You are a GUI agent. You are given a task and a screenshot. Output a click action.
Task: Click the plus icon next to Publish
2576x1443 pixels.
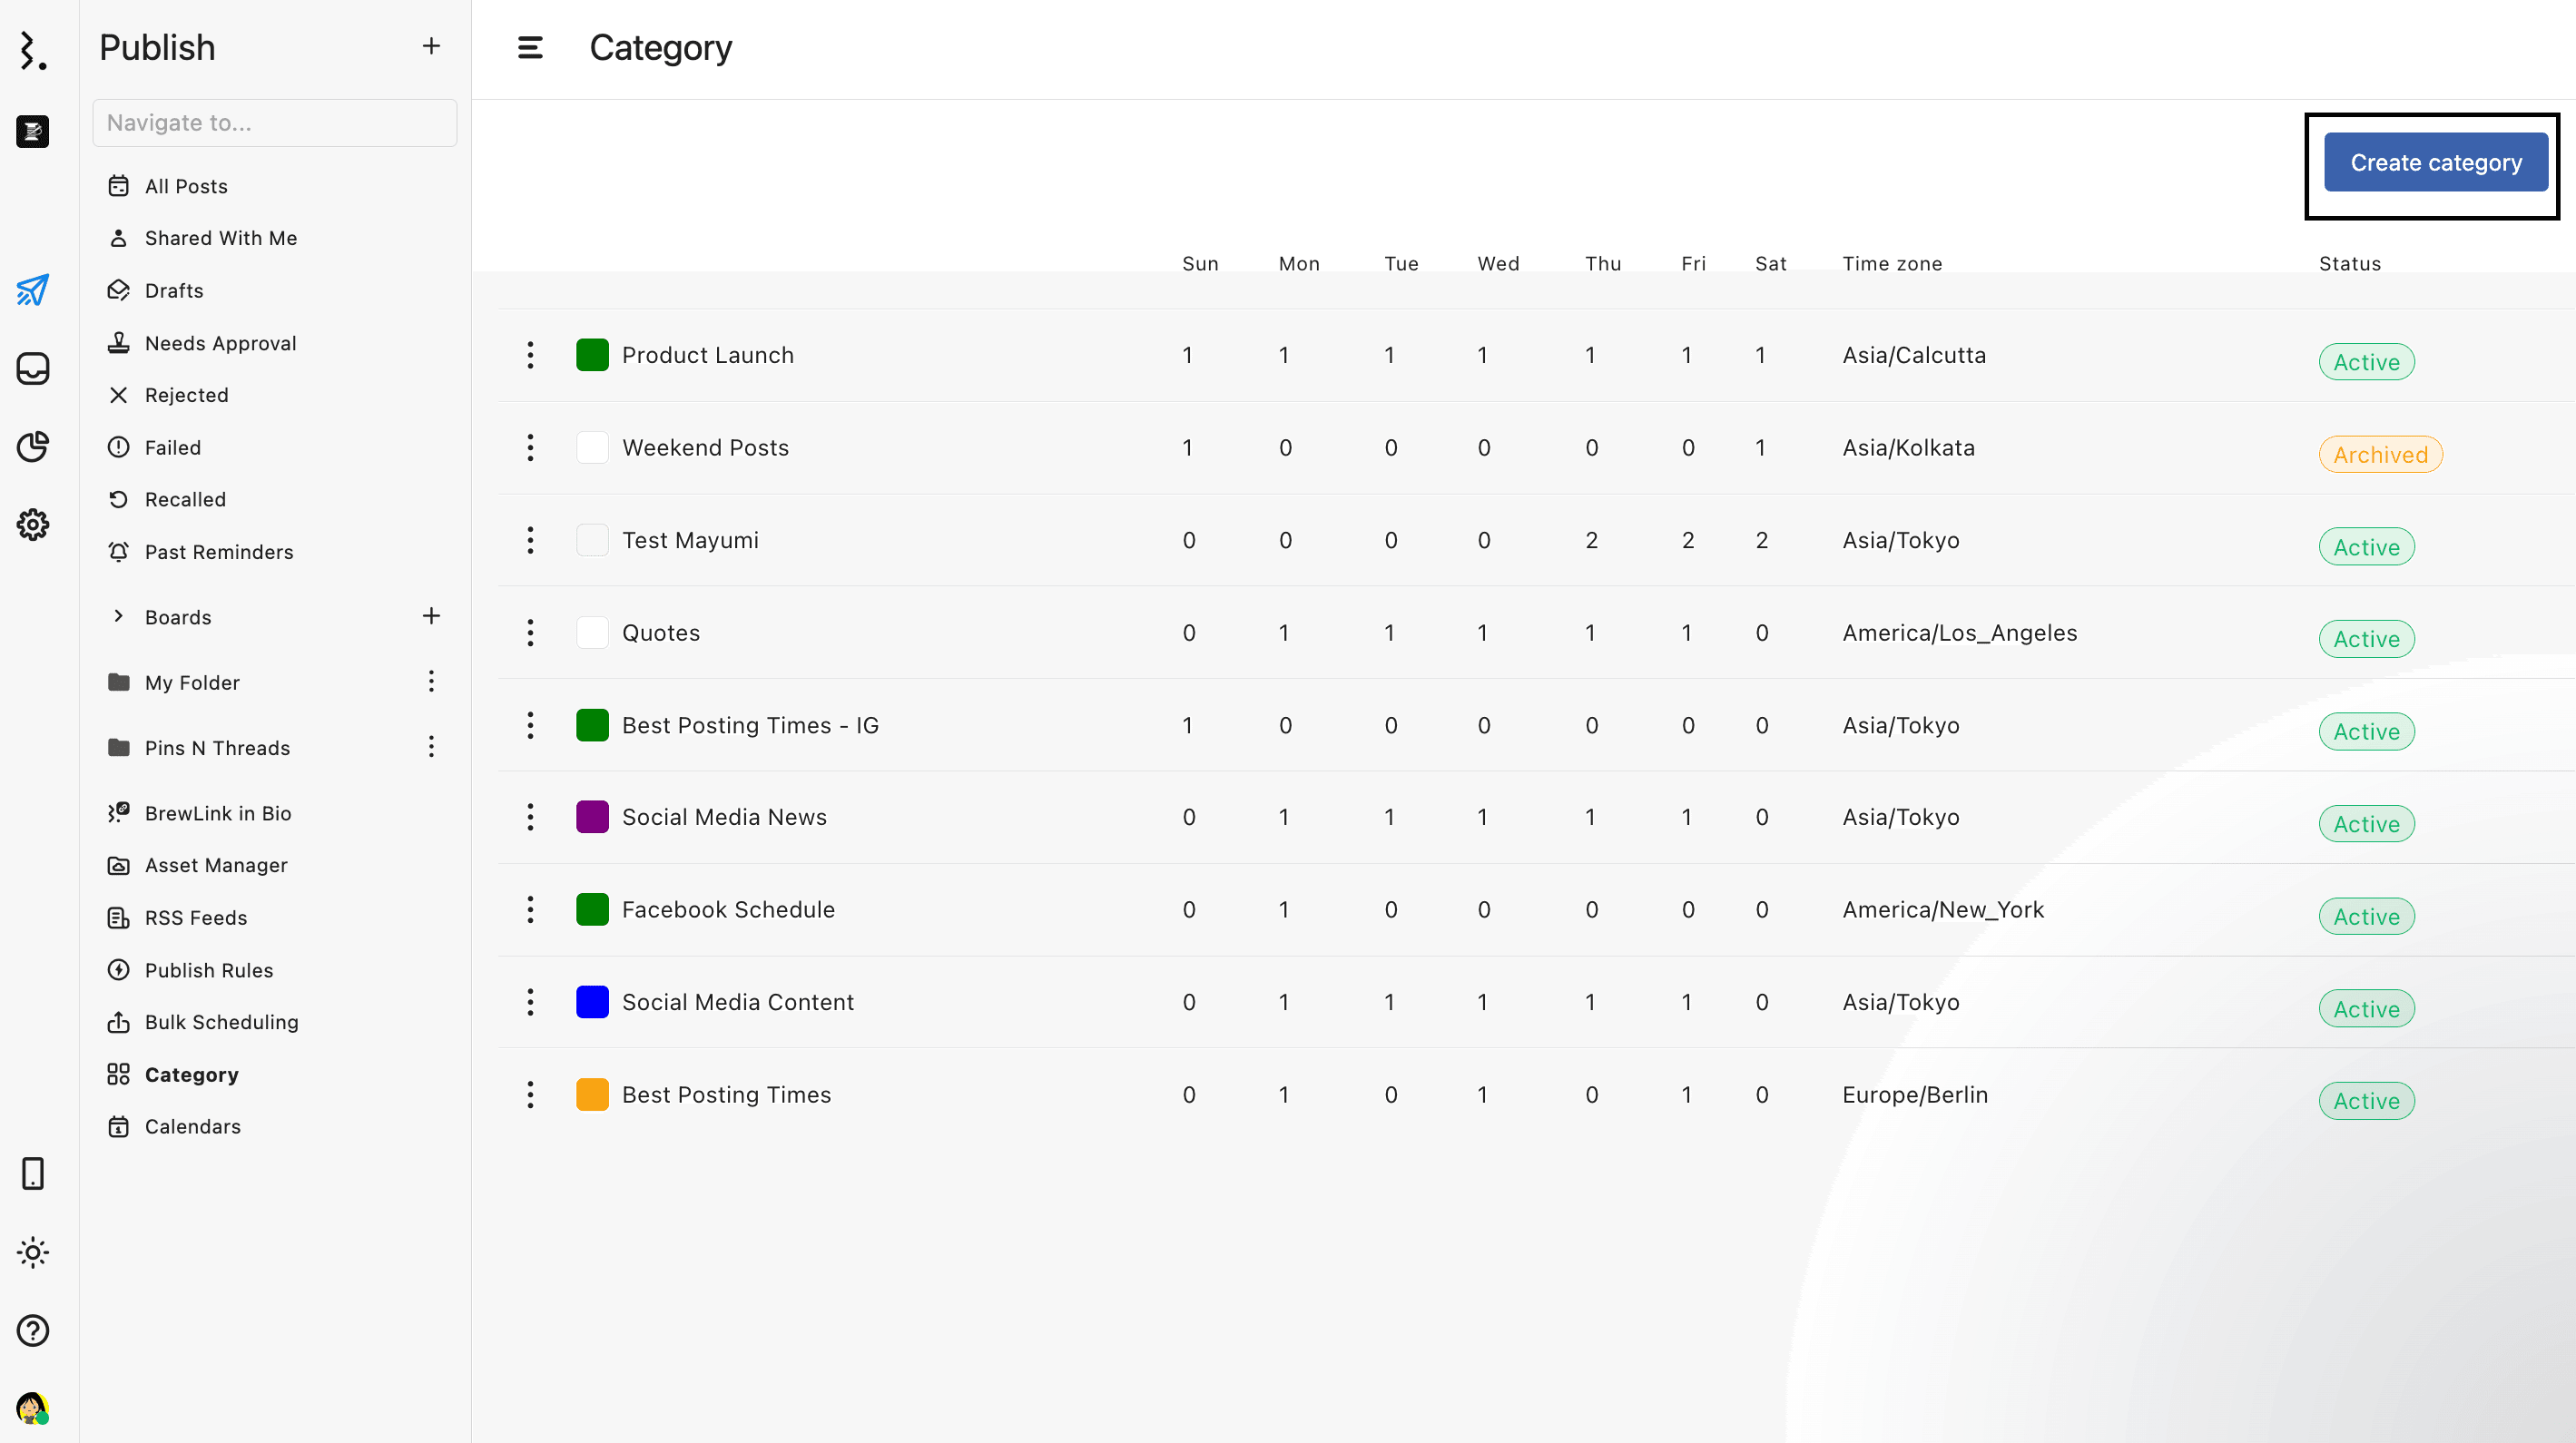pos(431,46)
